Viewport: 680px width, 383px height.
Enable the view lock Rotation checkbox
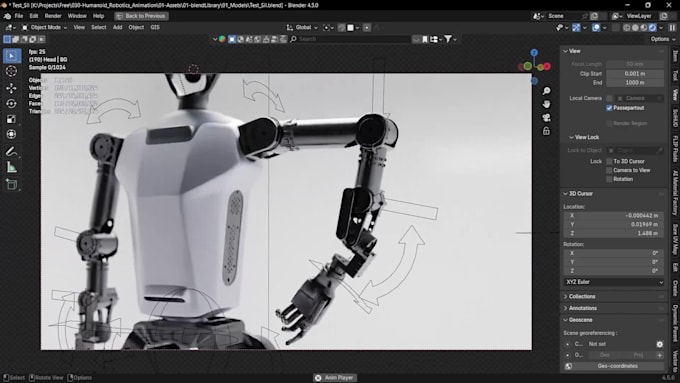point(609,179)
